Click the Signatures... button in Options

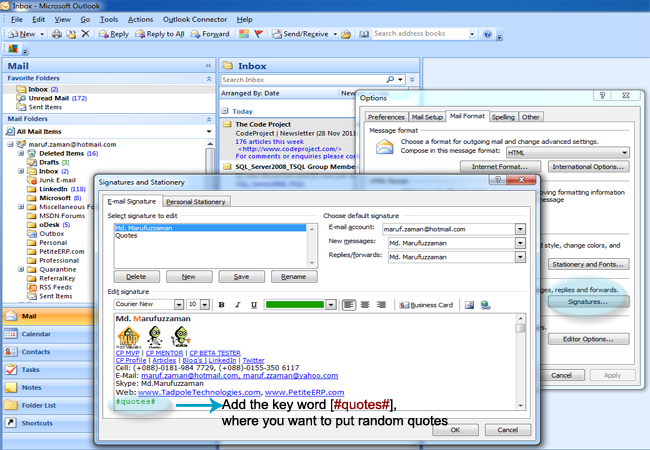tap(588, 300)
